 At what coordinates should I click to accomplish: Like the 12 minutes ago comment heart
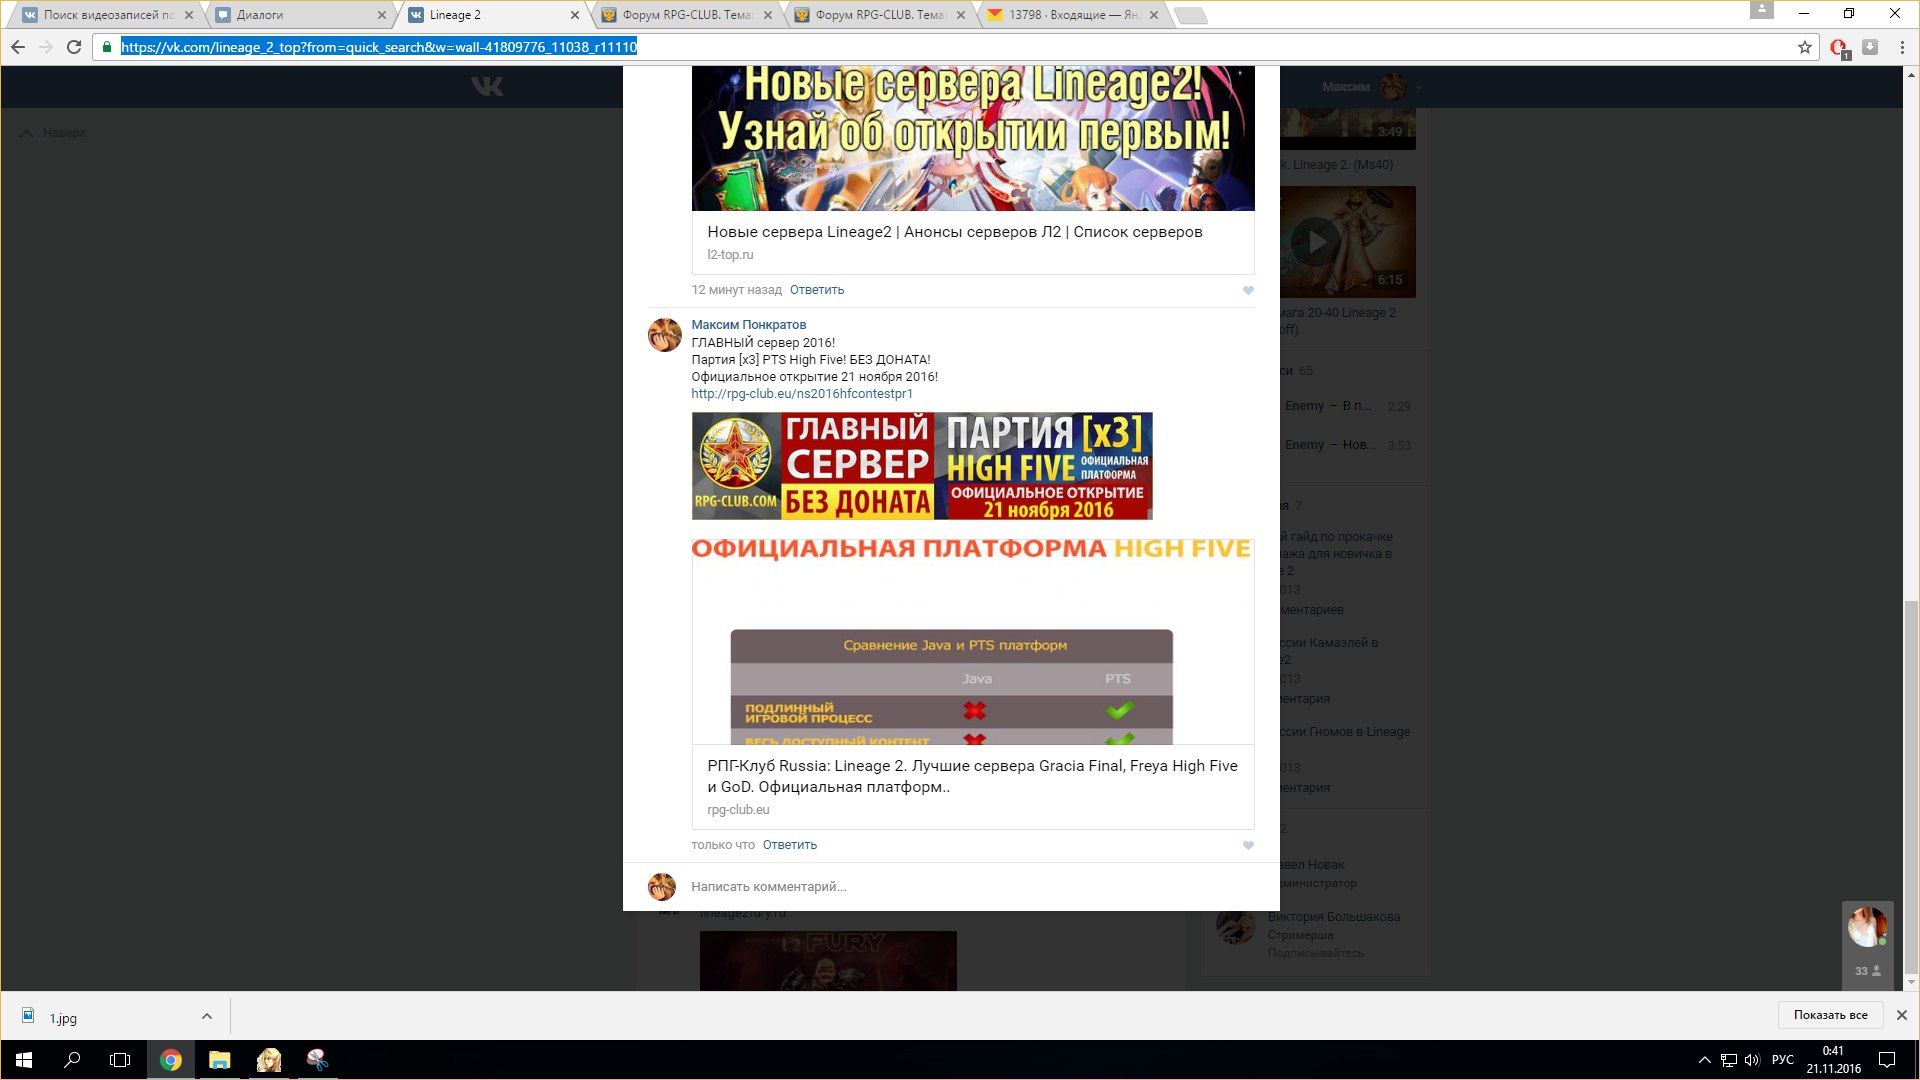point(1248,290)
